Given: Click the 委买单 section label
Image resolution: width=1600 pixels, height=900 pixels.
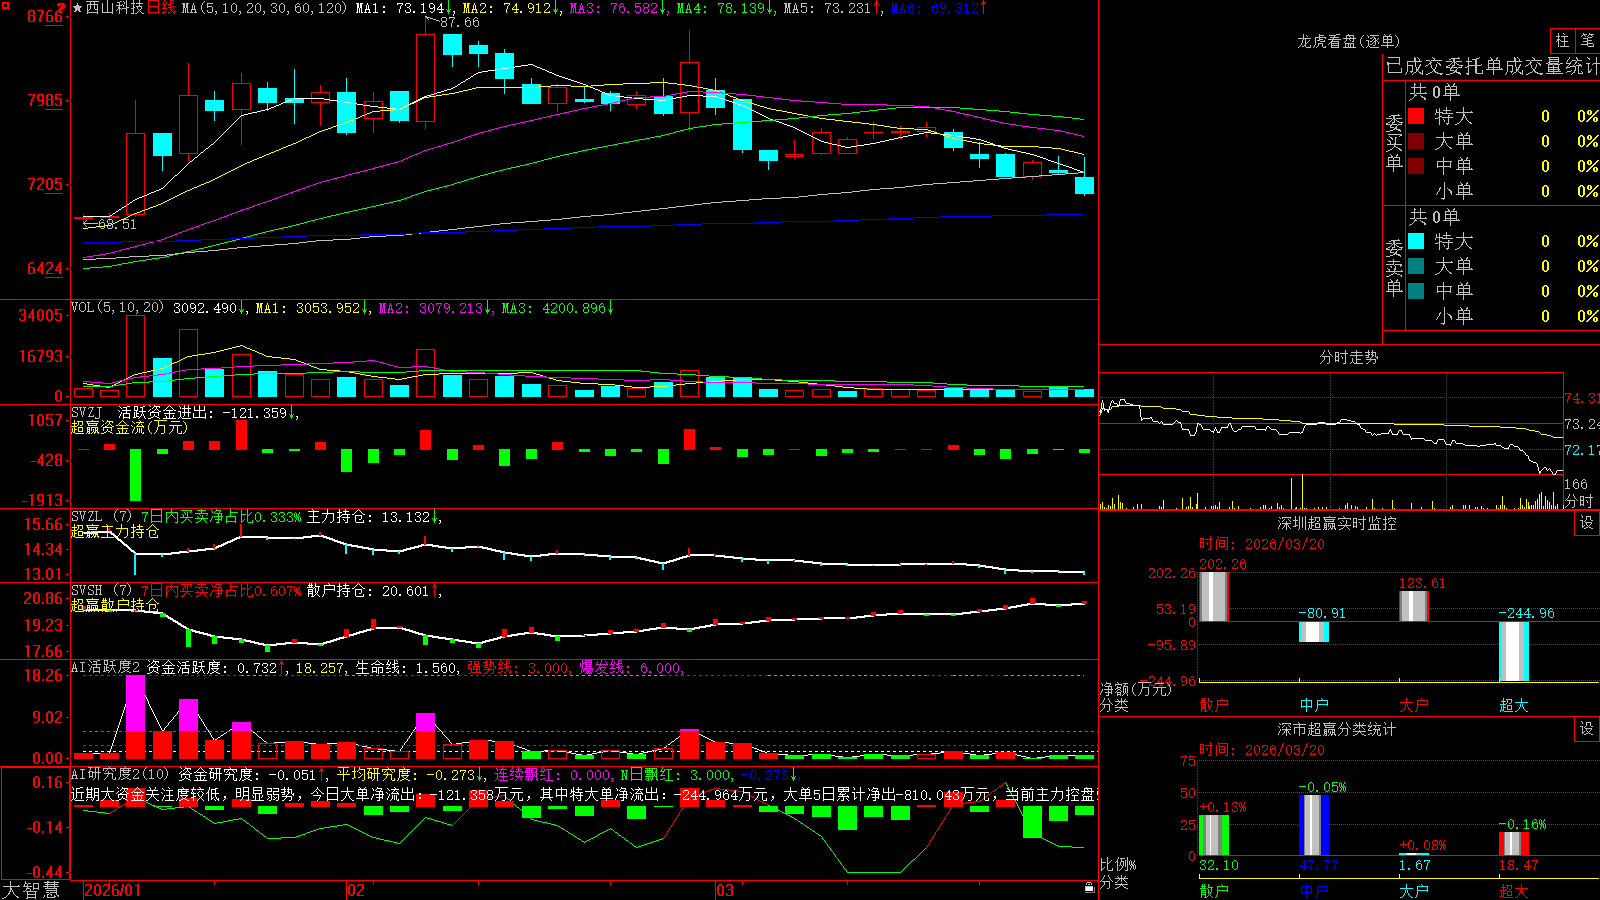Looking at the screenshot, I should click(x=1394, y=142).
